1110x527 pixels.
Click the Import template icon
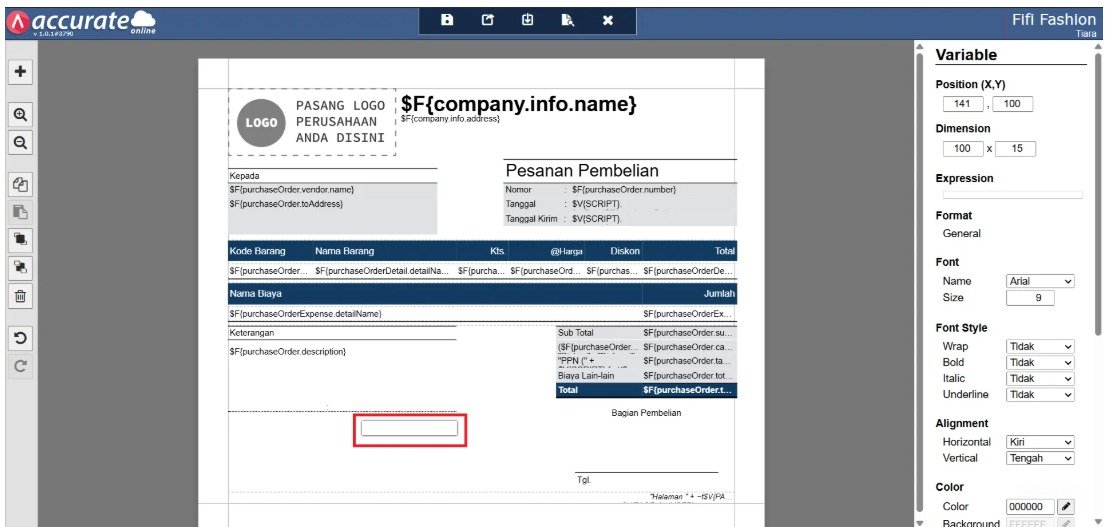(x=527, y=21)
